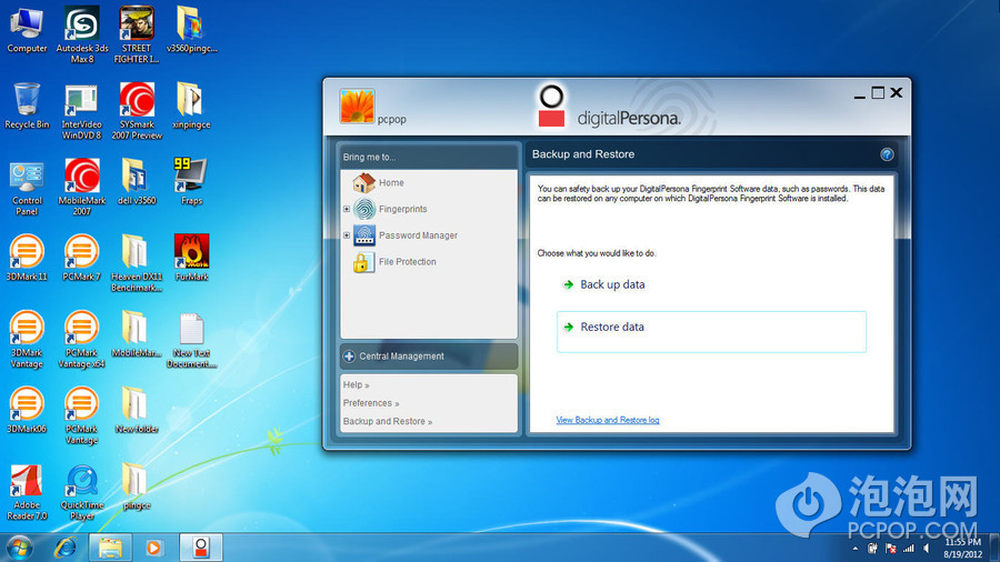1000x562 pixels.
Task: Select the PCMark 7 shortcut
Action: (82, 258)
